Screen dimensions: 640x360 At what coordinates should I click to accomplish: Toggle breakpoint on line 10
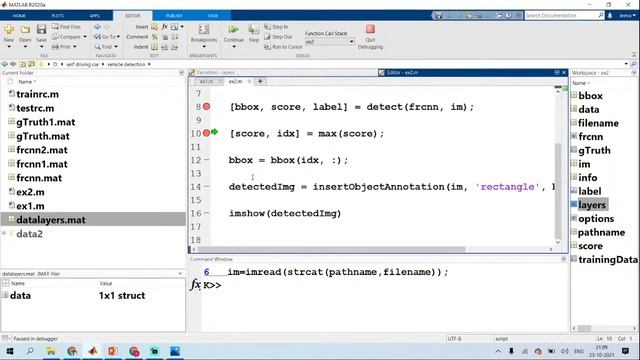pos(207,133)
